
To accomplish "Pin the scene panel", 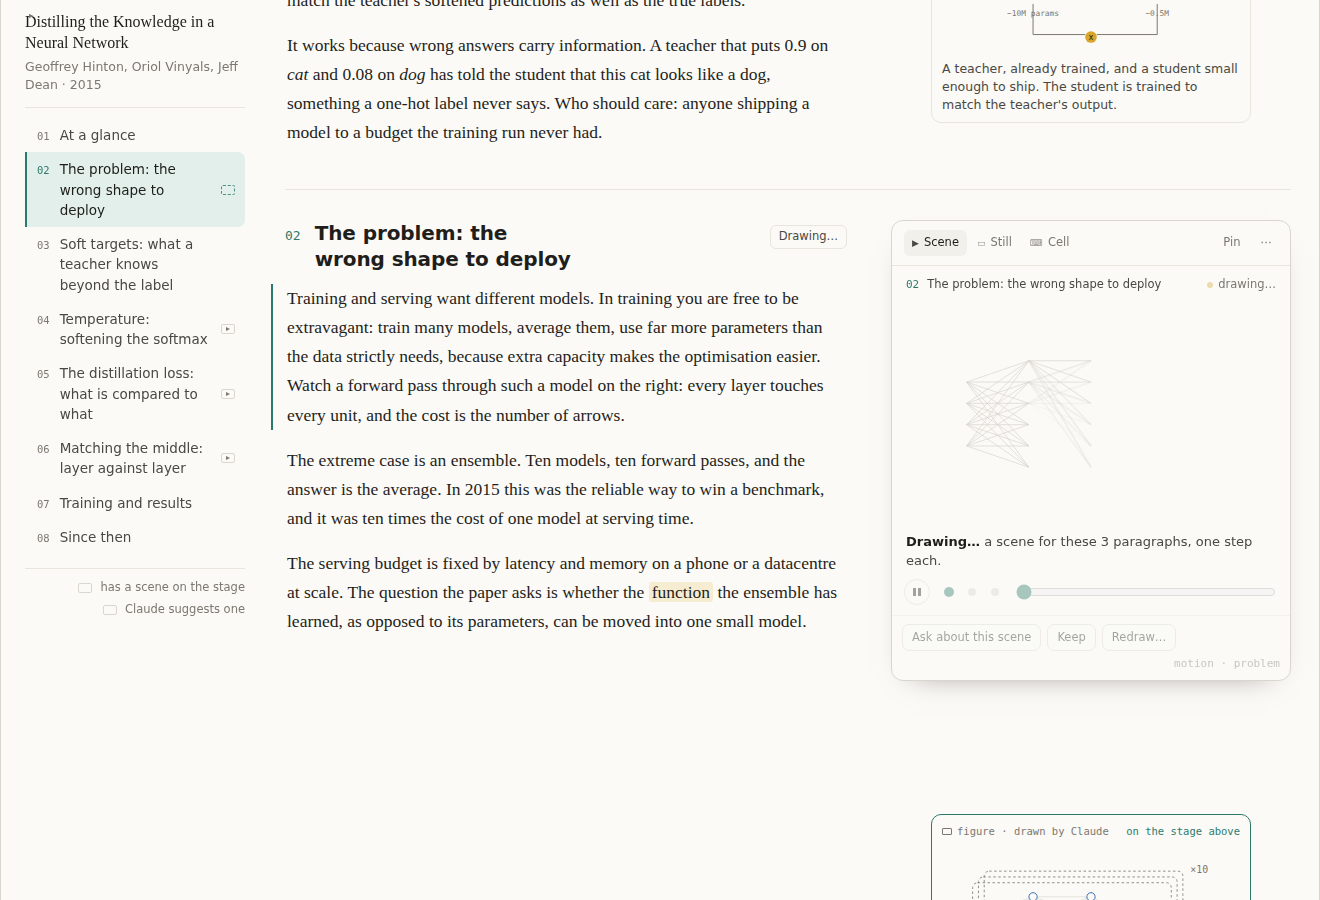I will pyautogui.click(x=1232, y=242).
